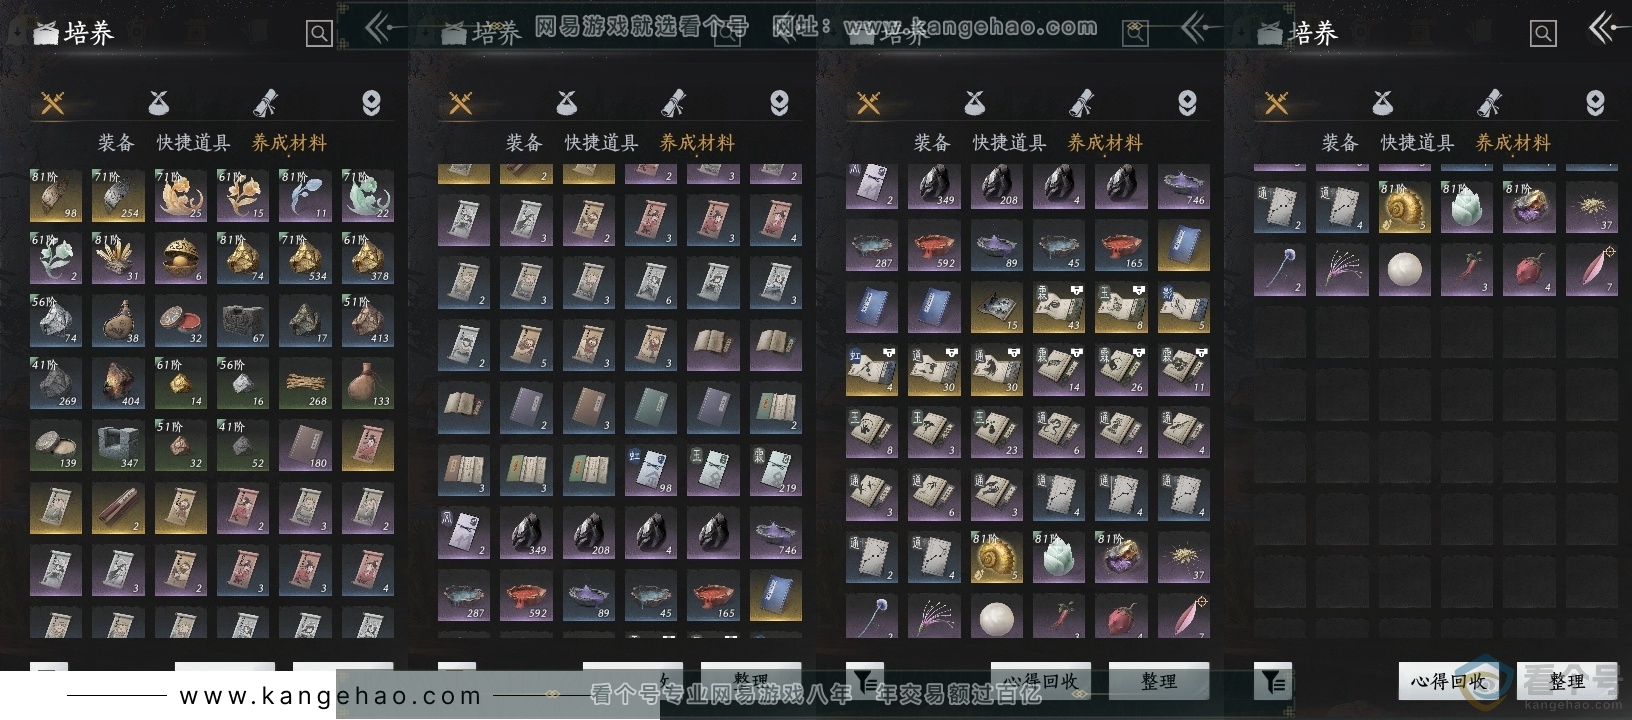Select crossed swords category icon in first panel
This screenshot has height=720, width=1632.
pos(53,102)
